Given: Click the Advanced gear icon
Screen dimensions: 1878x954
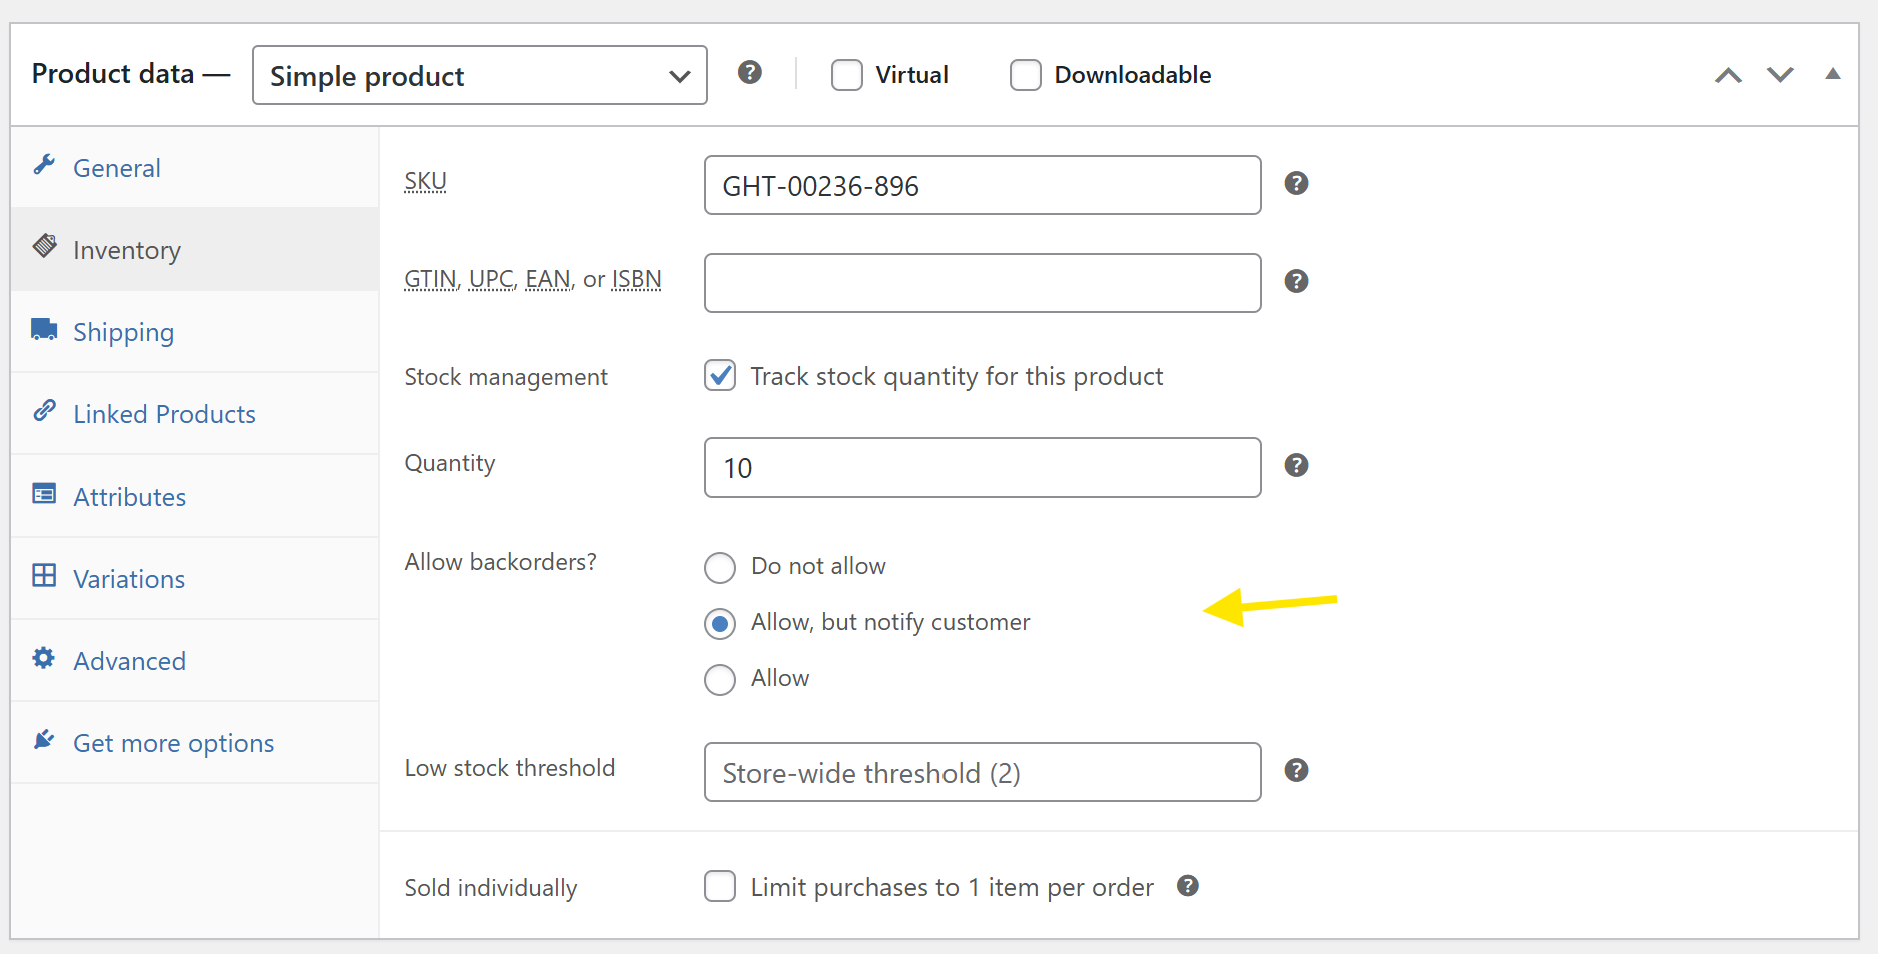Looking at the screenshot, I should 44,658.
